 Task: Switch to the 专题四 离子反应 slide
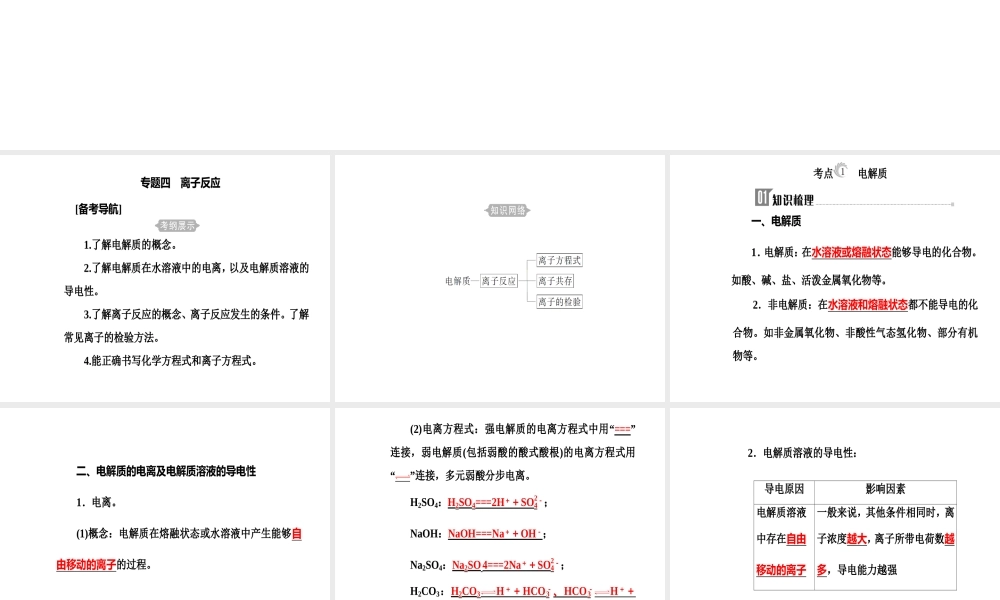pyautogui.click(x=181, y=182)
